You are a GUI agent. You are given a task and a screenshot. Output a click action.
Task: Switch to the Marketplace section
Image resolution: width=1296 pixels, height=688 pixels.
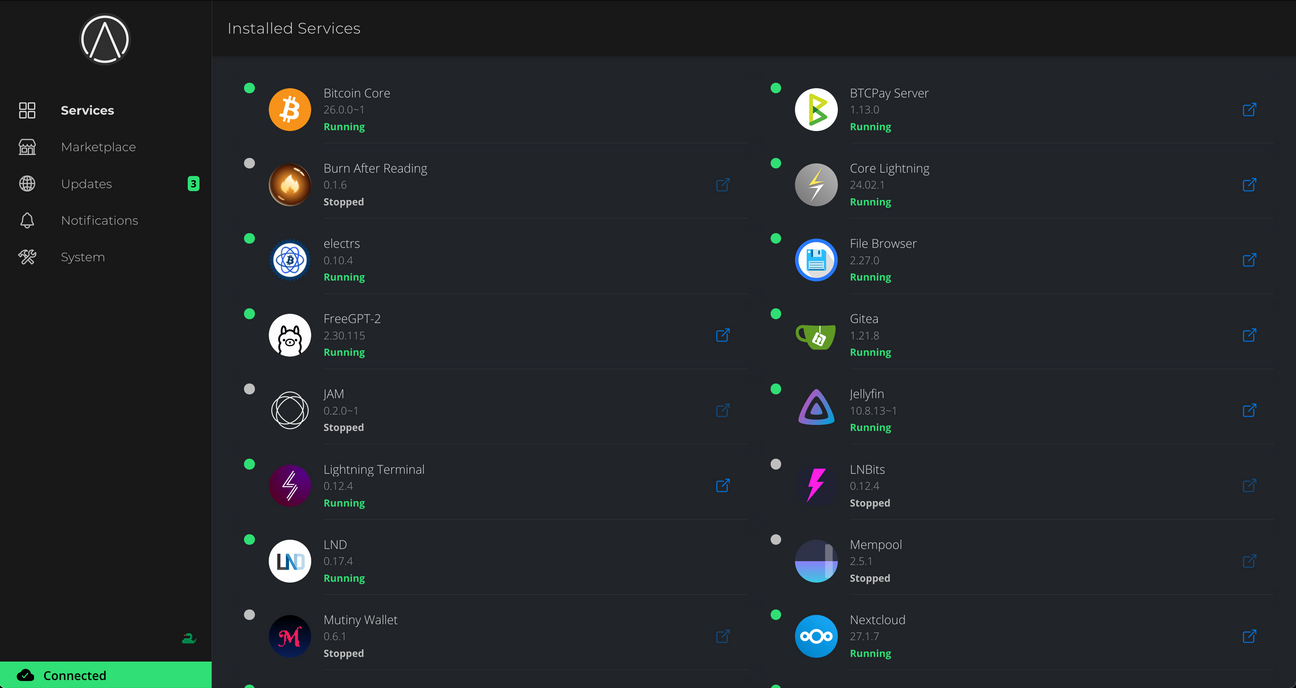[98, 146]
